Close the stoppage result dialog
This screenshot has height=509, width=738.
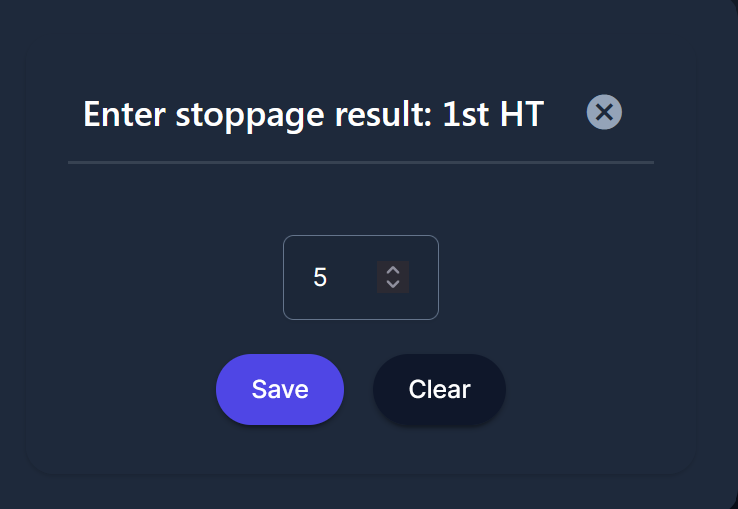point(604,112)
